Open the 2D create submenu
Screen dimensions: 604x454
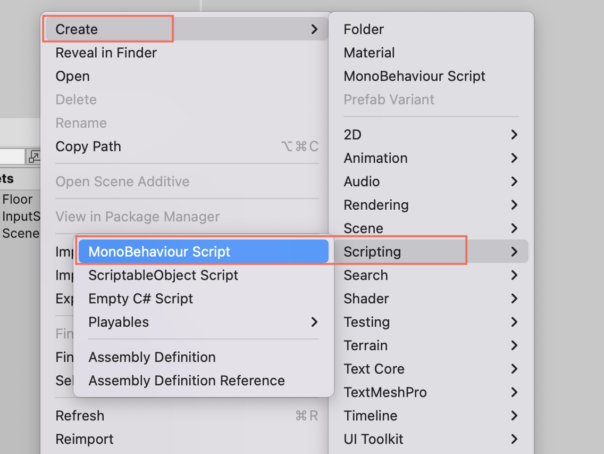pyautogui.click(x=431, y=134)
